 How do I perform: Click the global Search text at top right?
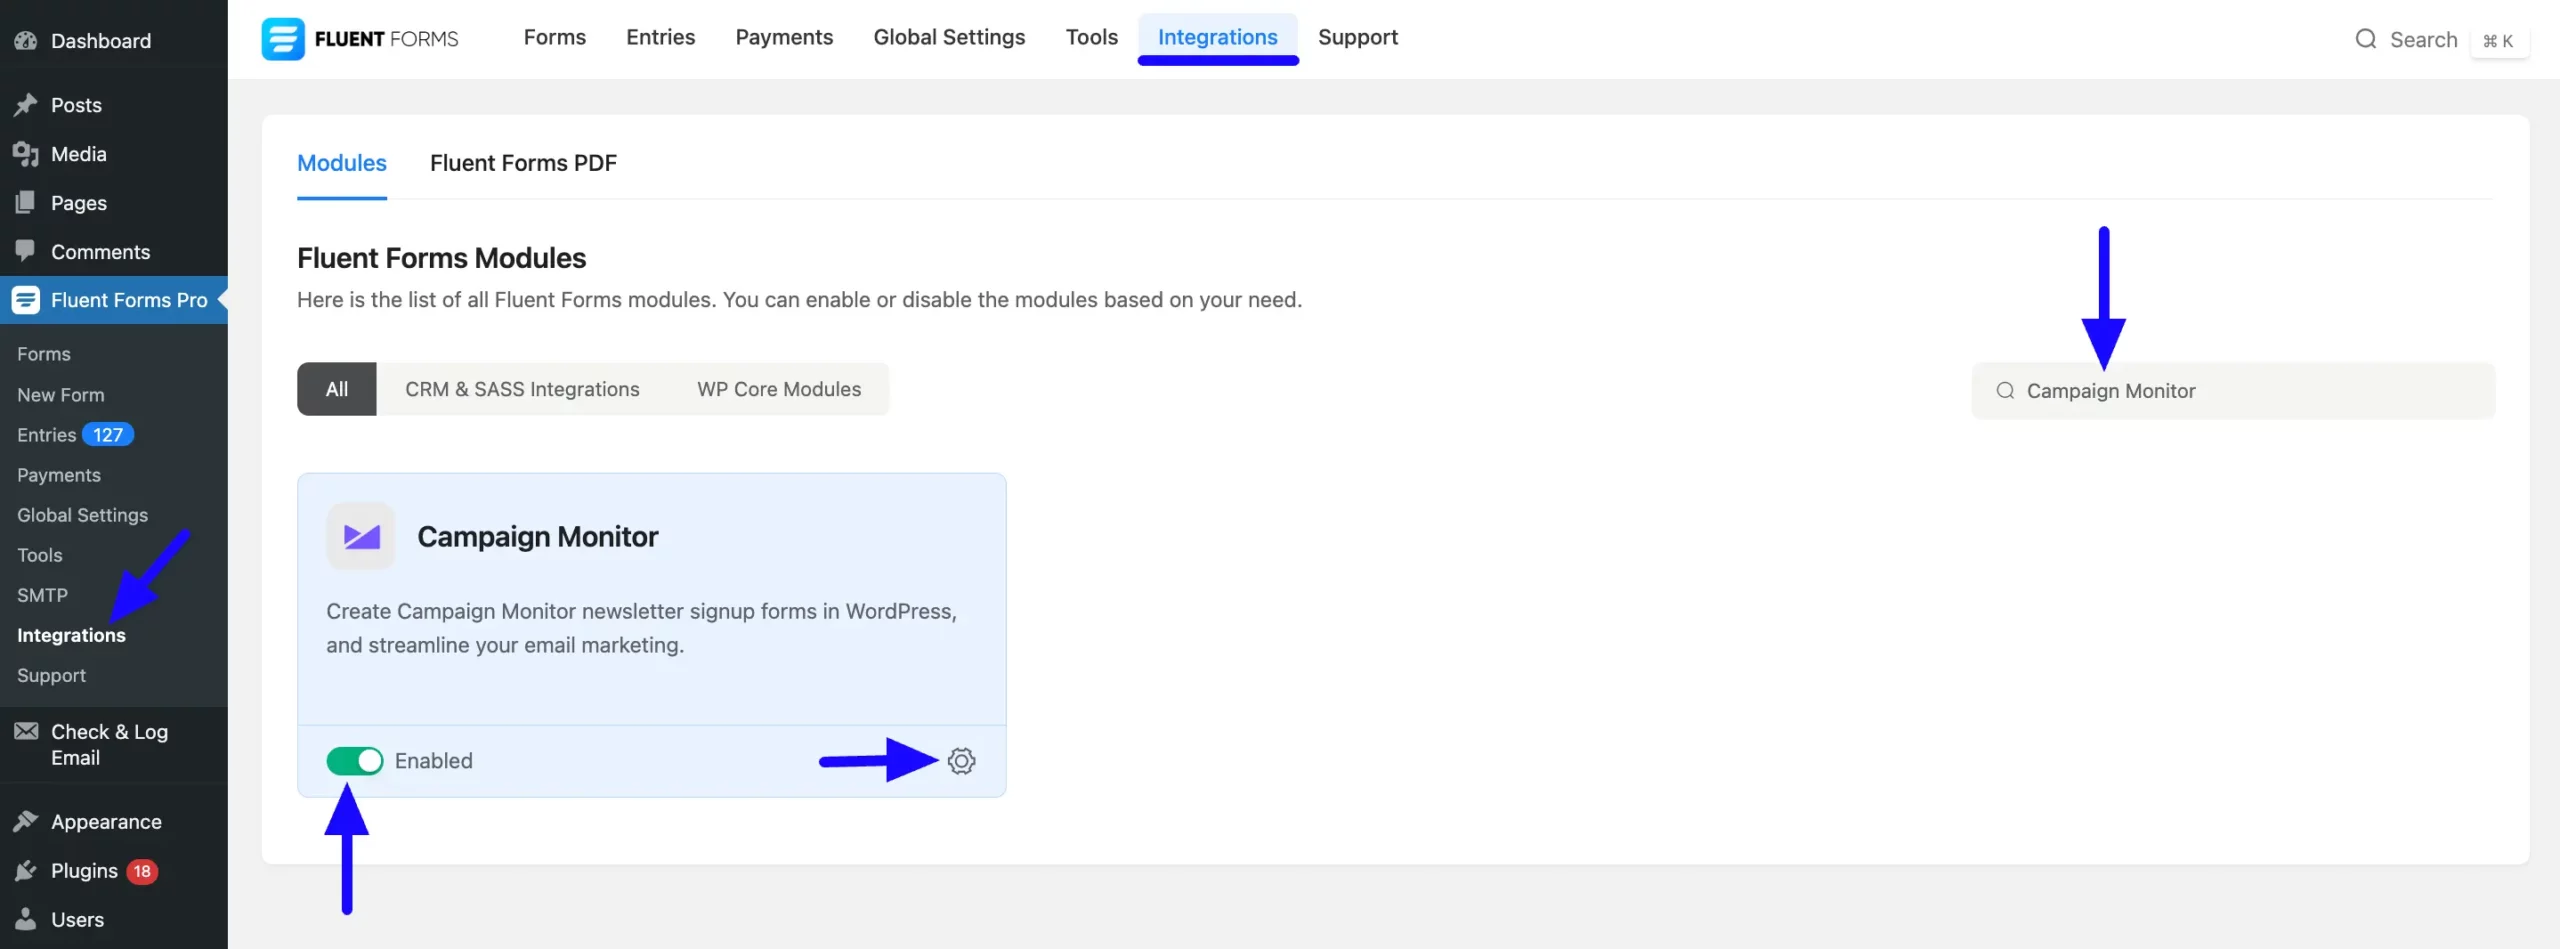[2423, 40]
